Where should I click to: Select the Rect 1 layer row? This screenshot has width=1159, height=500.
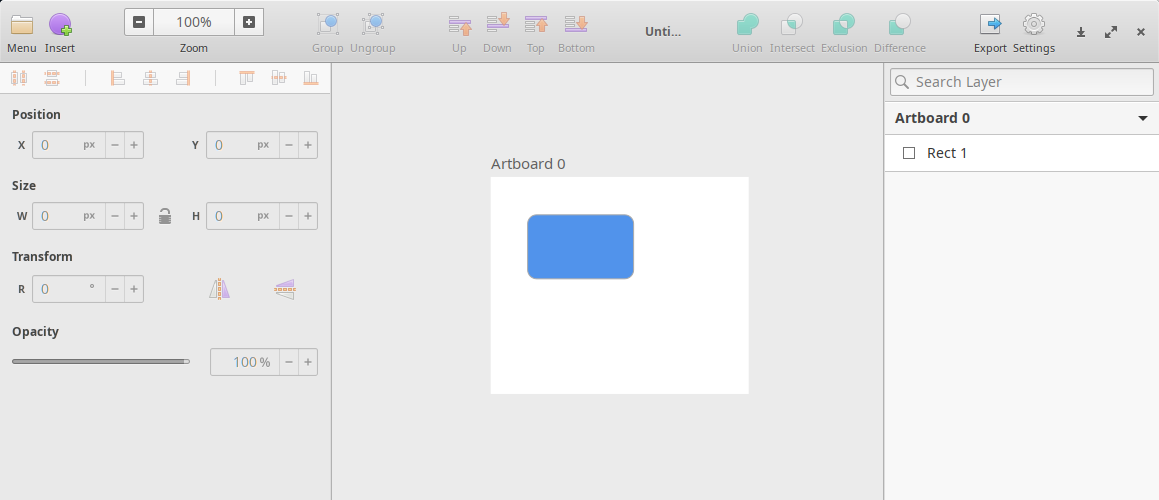click(x=1022, y=153)
